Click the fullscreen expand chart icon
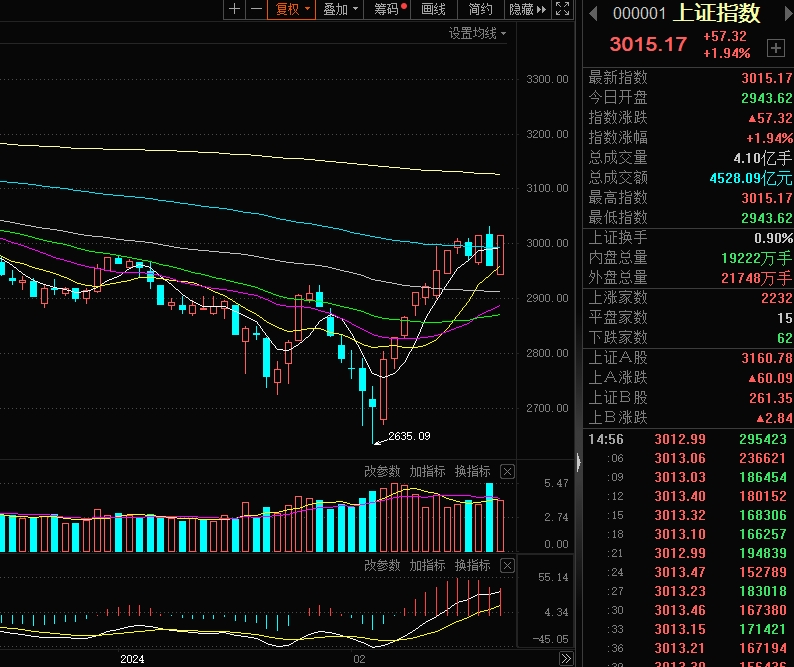The height and width of the screenshot is (667, 794). pos(564,9)
